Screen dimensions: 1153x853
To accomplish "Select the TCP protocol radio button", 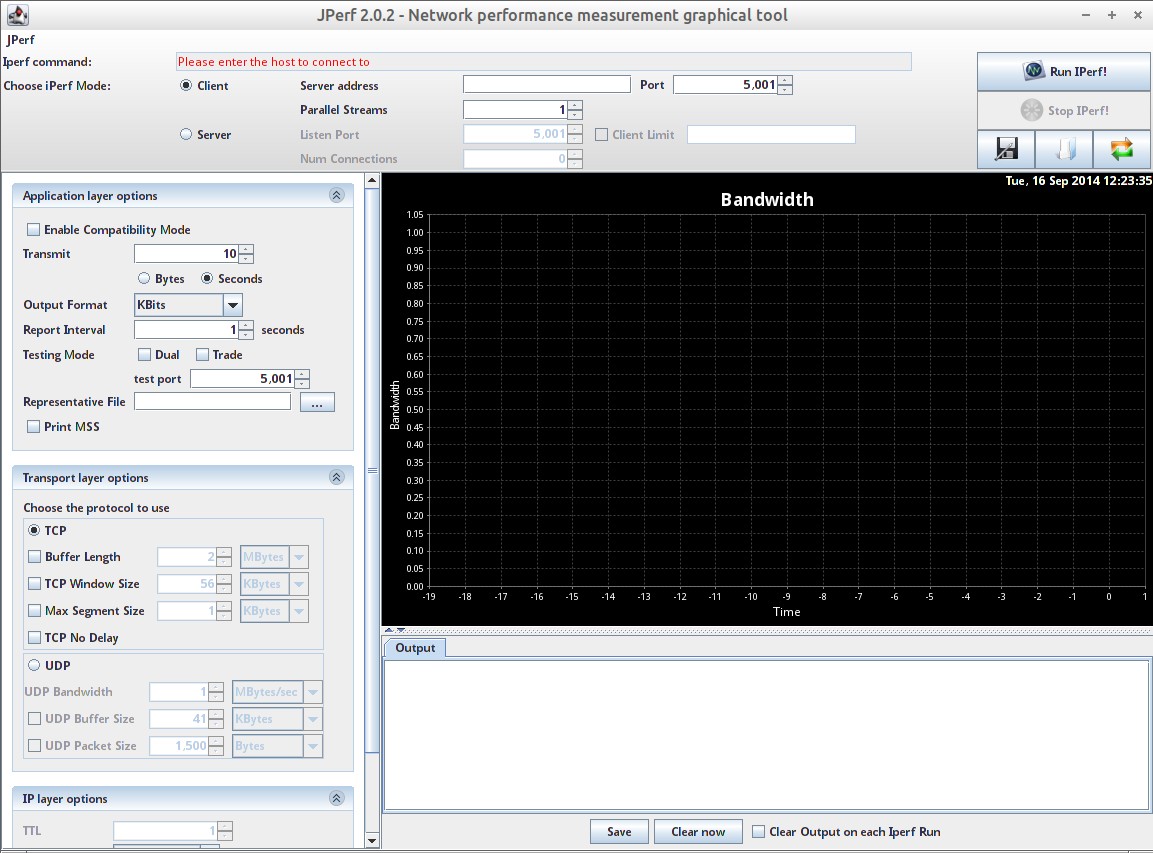I will (34, 530).
